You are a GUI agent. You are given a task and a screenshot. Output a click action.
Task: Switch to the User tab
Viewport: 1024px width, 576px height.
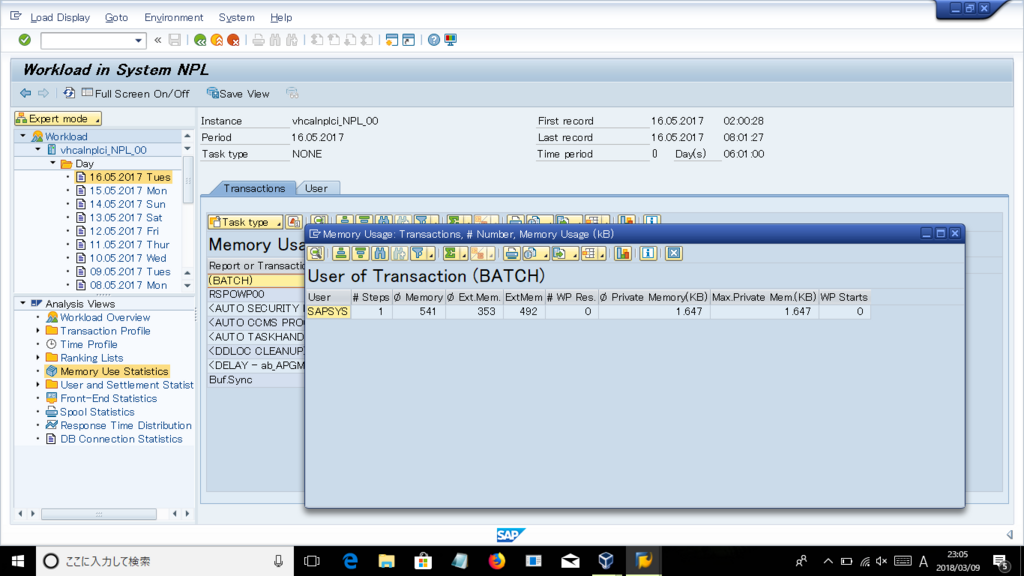point(316,188)
